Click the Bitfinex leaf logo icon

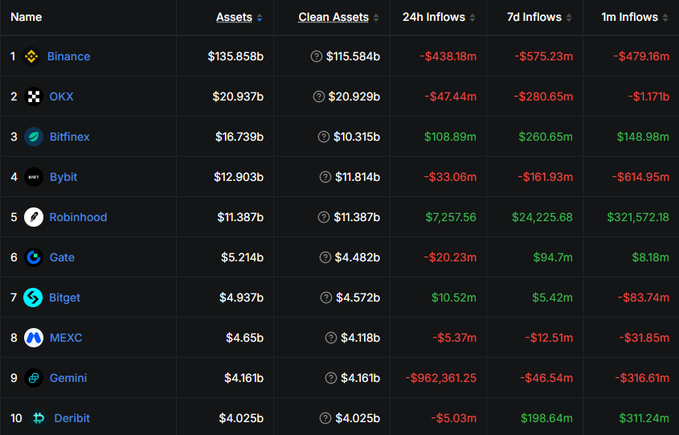(x=33, y=137)
